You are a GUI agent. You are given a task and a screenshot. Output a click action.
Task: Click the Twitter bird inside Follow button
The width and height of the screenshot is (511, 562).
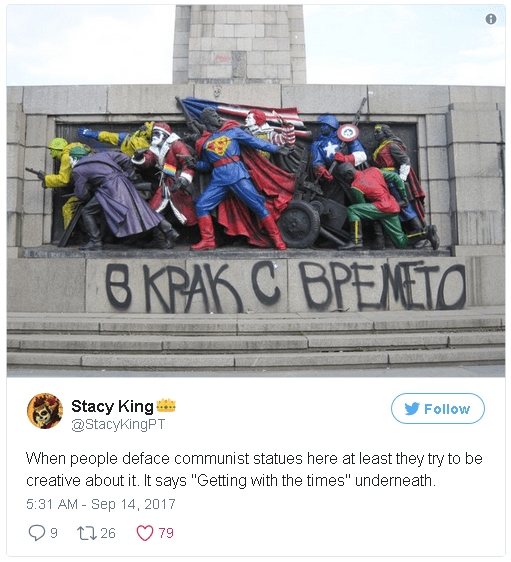tap(412, 409)
